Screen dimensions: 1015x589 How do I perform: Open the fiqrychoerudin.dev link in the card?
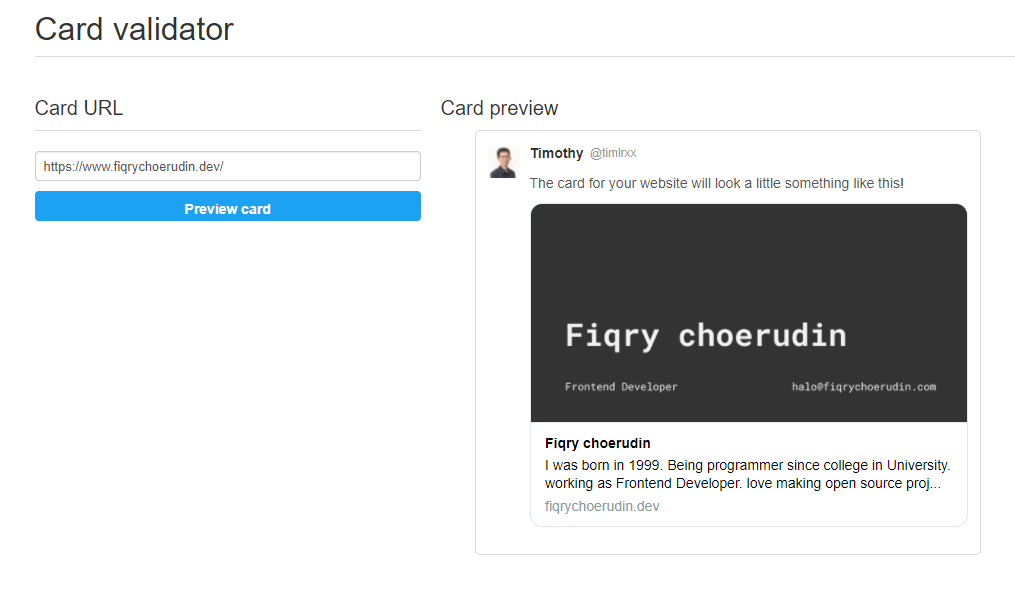point(601,506)
